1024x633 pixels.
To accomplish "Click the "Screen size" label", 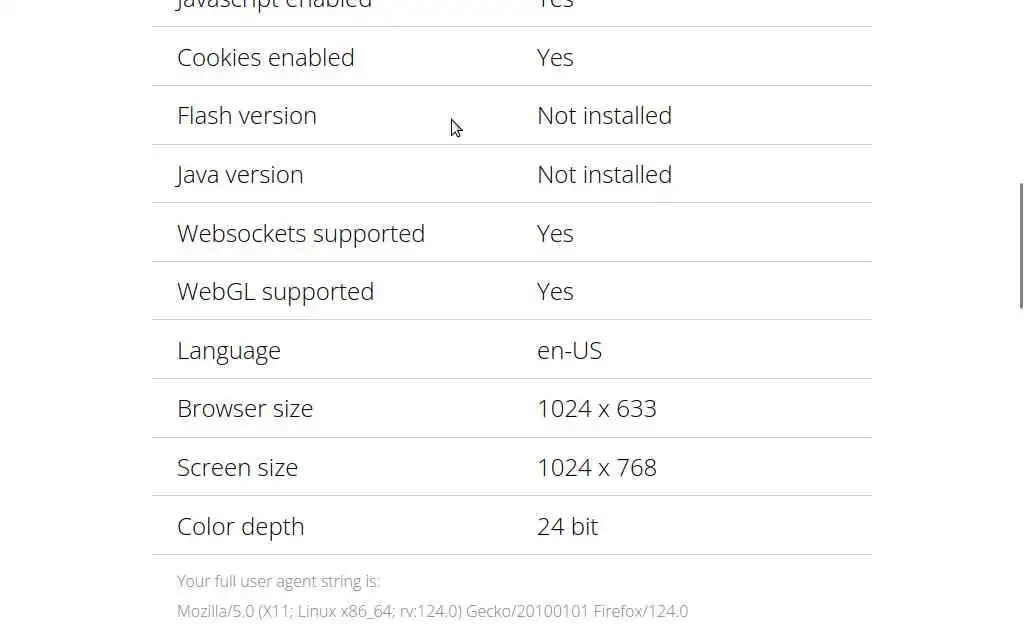I will pyautogui.click(x=237, y=468).
